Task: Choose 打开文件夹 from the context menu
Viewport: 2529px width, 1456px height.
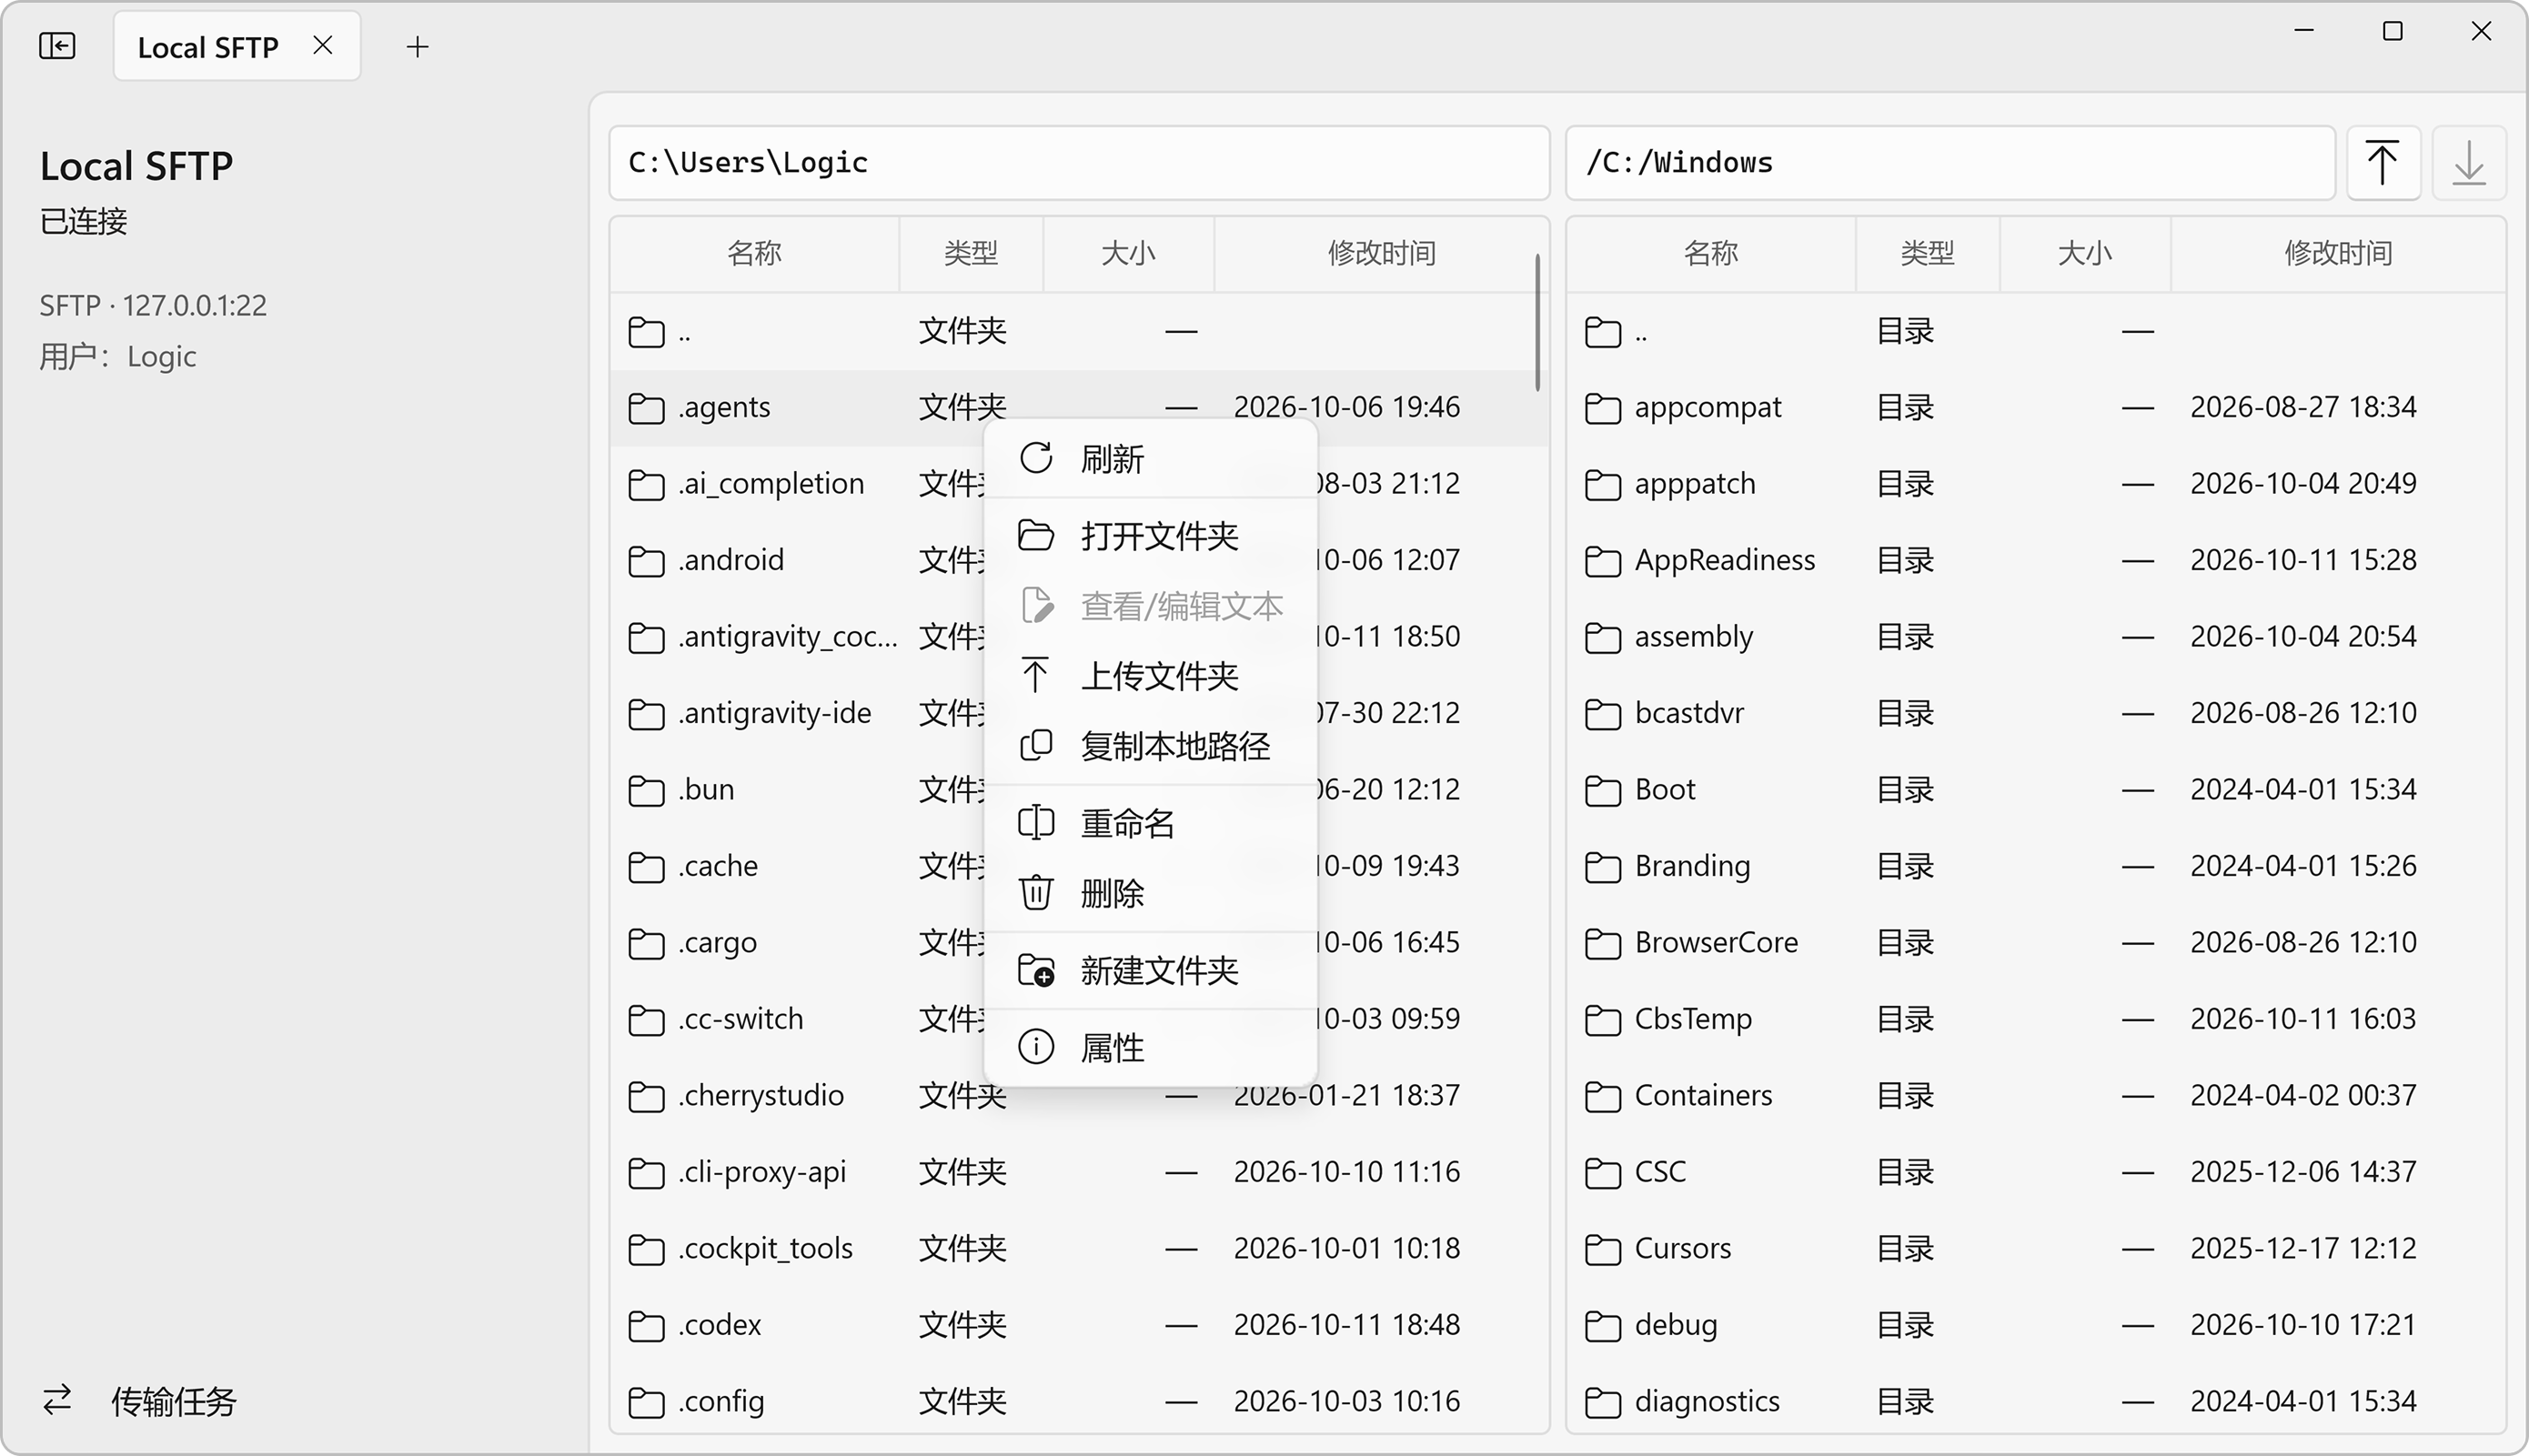Action: pyautogui.click(x=1150, y=536)
